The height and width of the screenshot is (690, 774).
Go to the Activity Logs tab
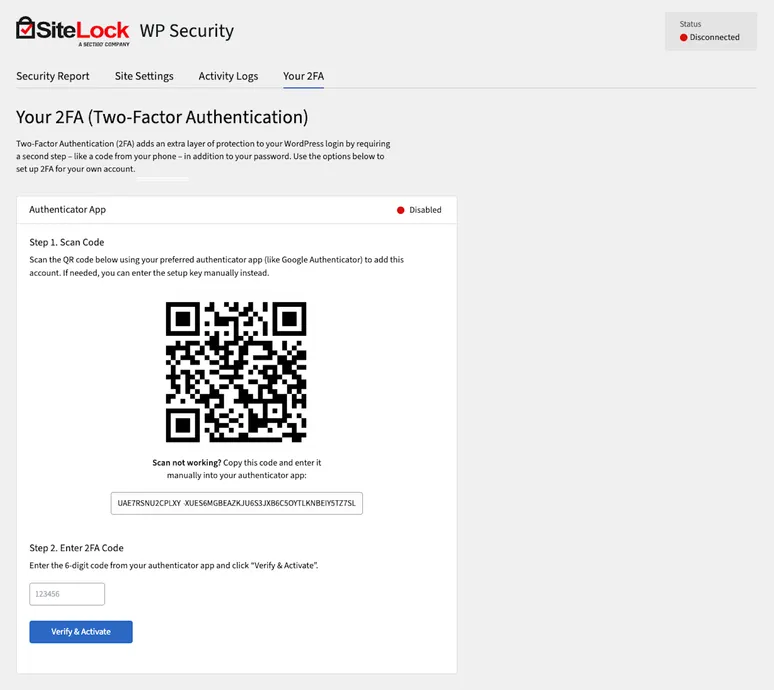(x=228, y=76)
